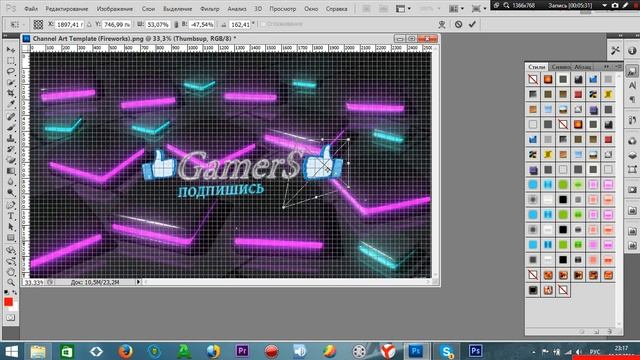Viewport: 640px width, 360px height.
Task: Open the Редактирование menu
Action: point(67,9)
